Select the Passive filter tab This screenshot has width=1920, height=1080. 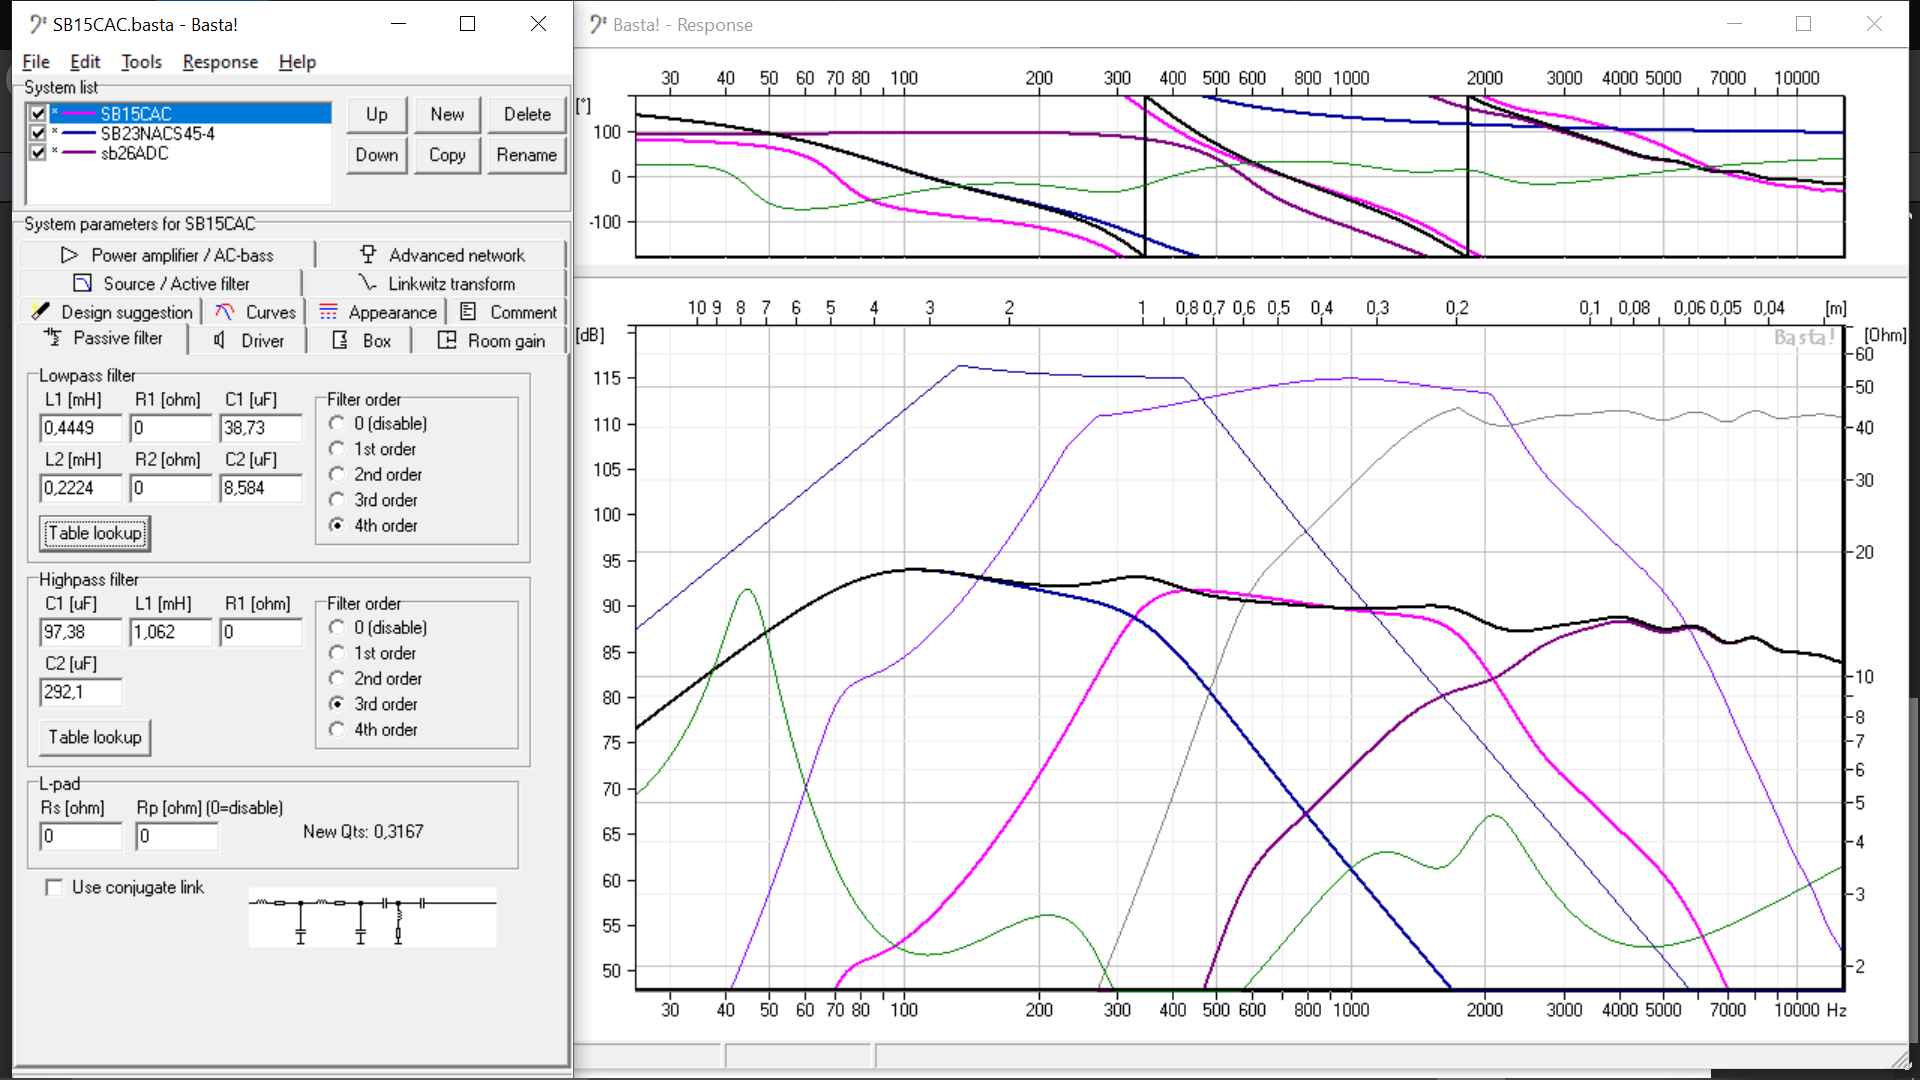103,339
